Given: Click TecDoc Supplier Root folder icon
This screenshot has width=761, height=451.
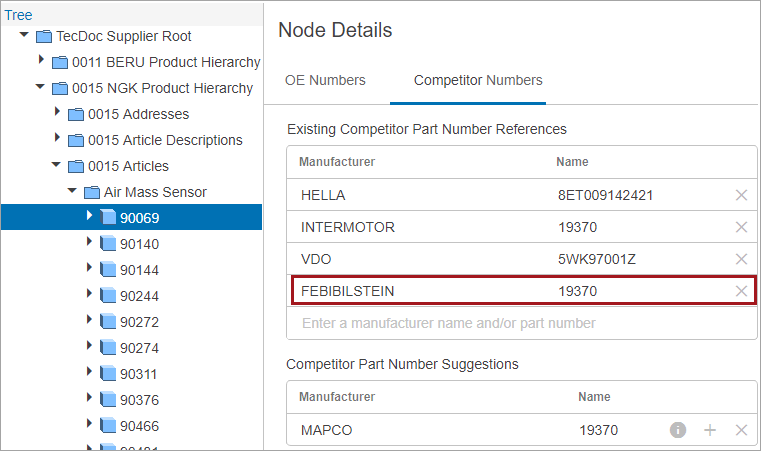Looking at the screenshot, I should point(44,36).
